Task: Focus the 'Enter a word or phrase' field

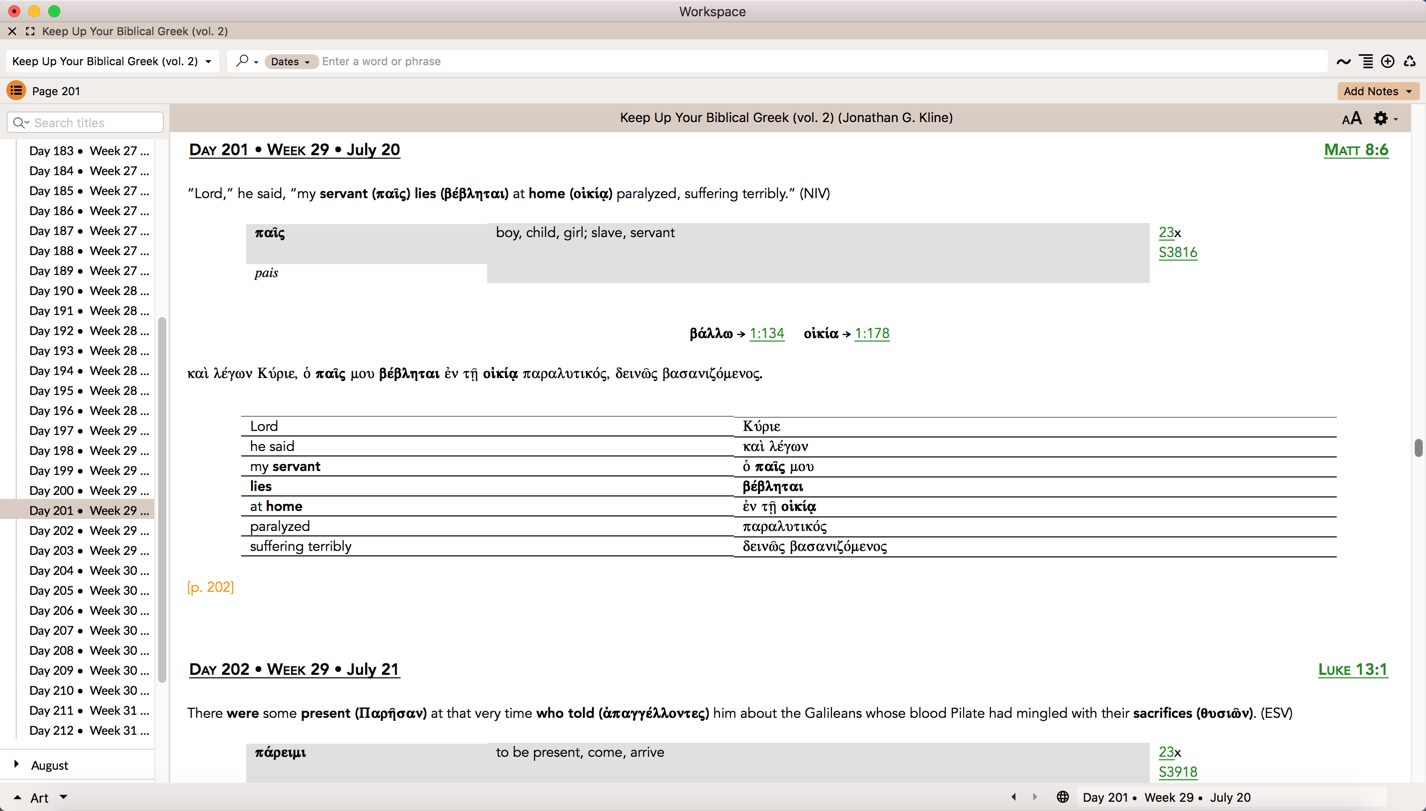Action: [x=822, y=61]
